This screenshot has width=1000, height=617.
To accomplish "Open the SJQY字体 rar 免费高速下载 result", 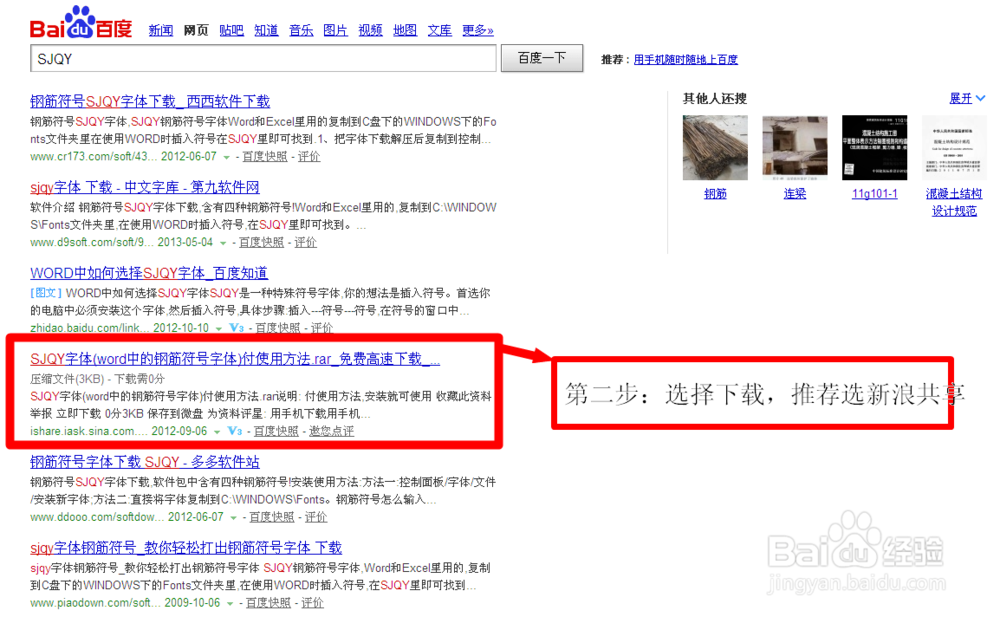I will pos(235,359).
